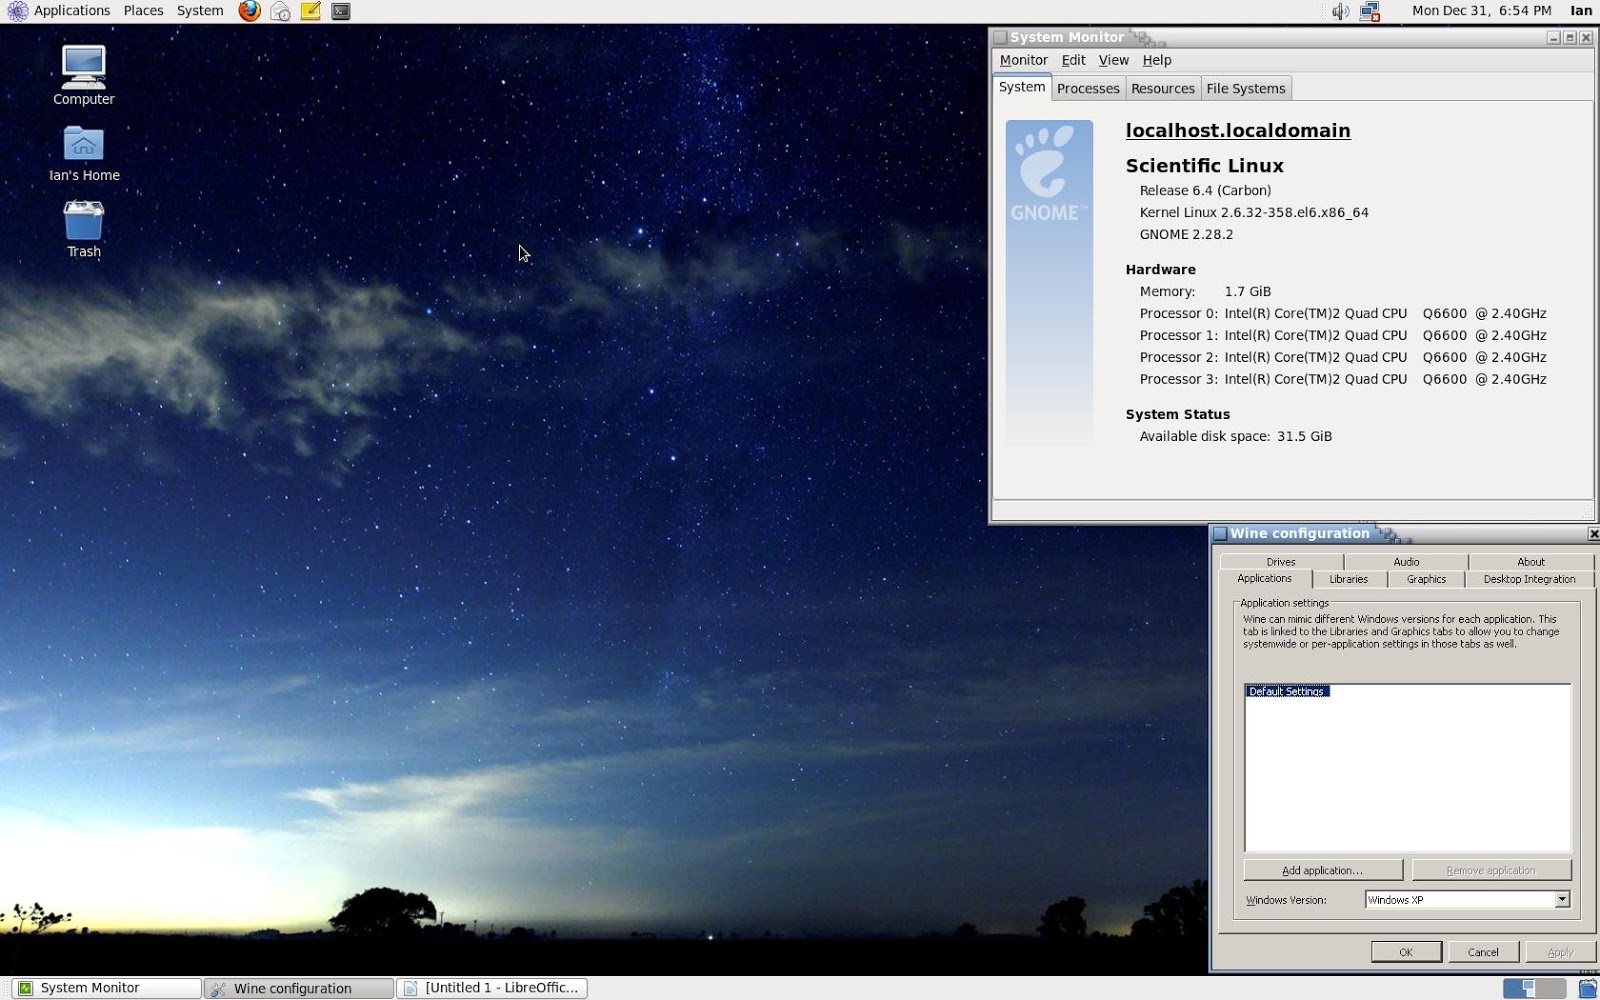
Task: Open the sticky notes panel icon
Action: (310, 11)
